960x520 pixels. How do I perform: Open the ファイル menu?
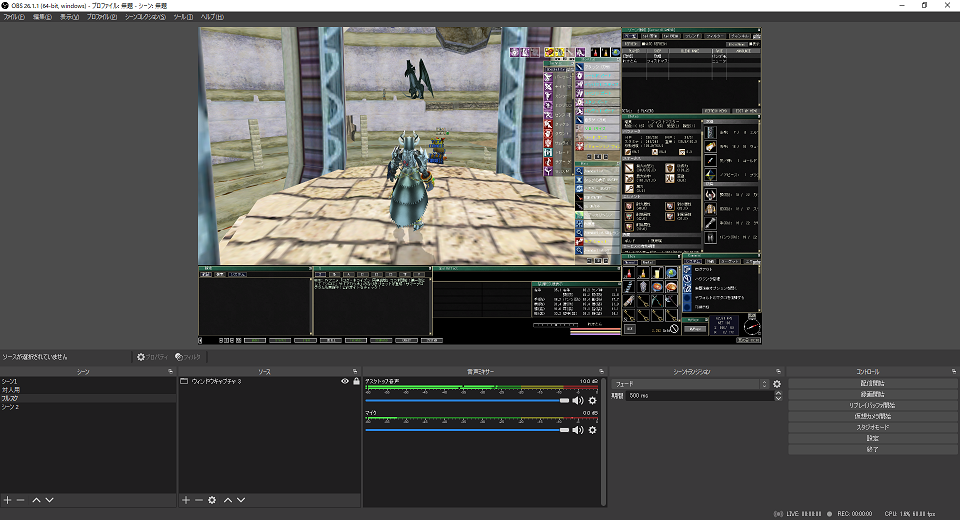pyautogui.click(x=14, y=17)
